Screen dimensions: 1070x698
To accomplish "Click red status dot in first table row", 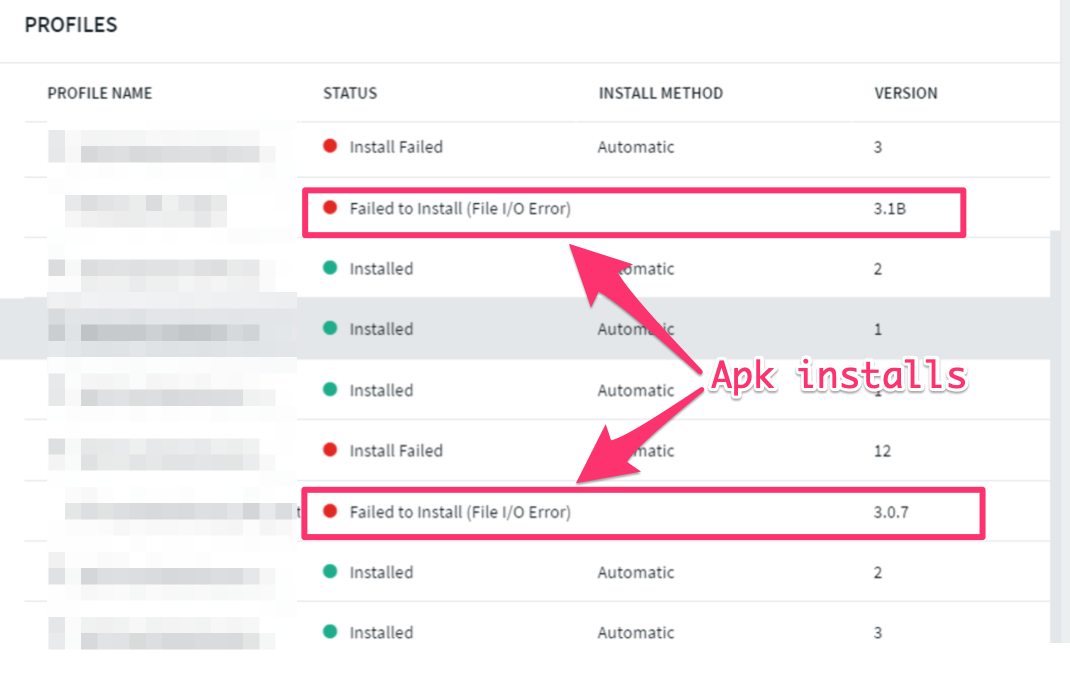I will (330, 146).
